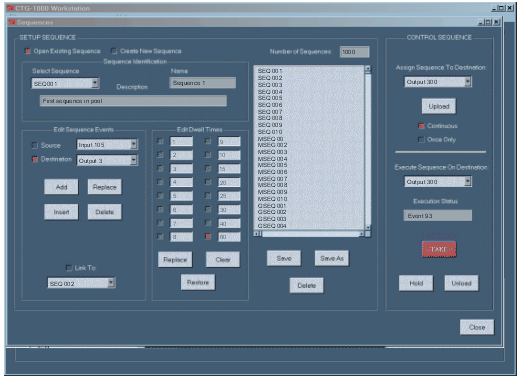
Task: Click the red TAKE button
Action: (439, 249)
